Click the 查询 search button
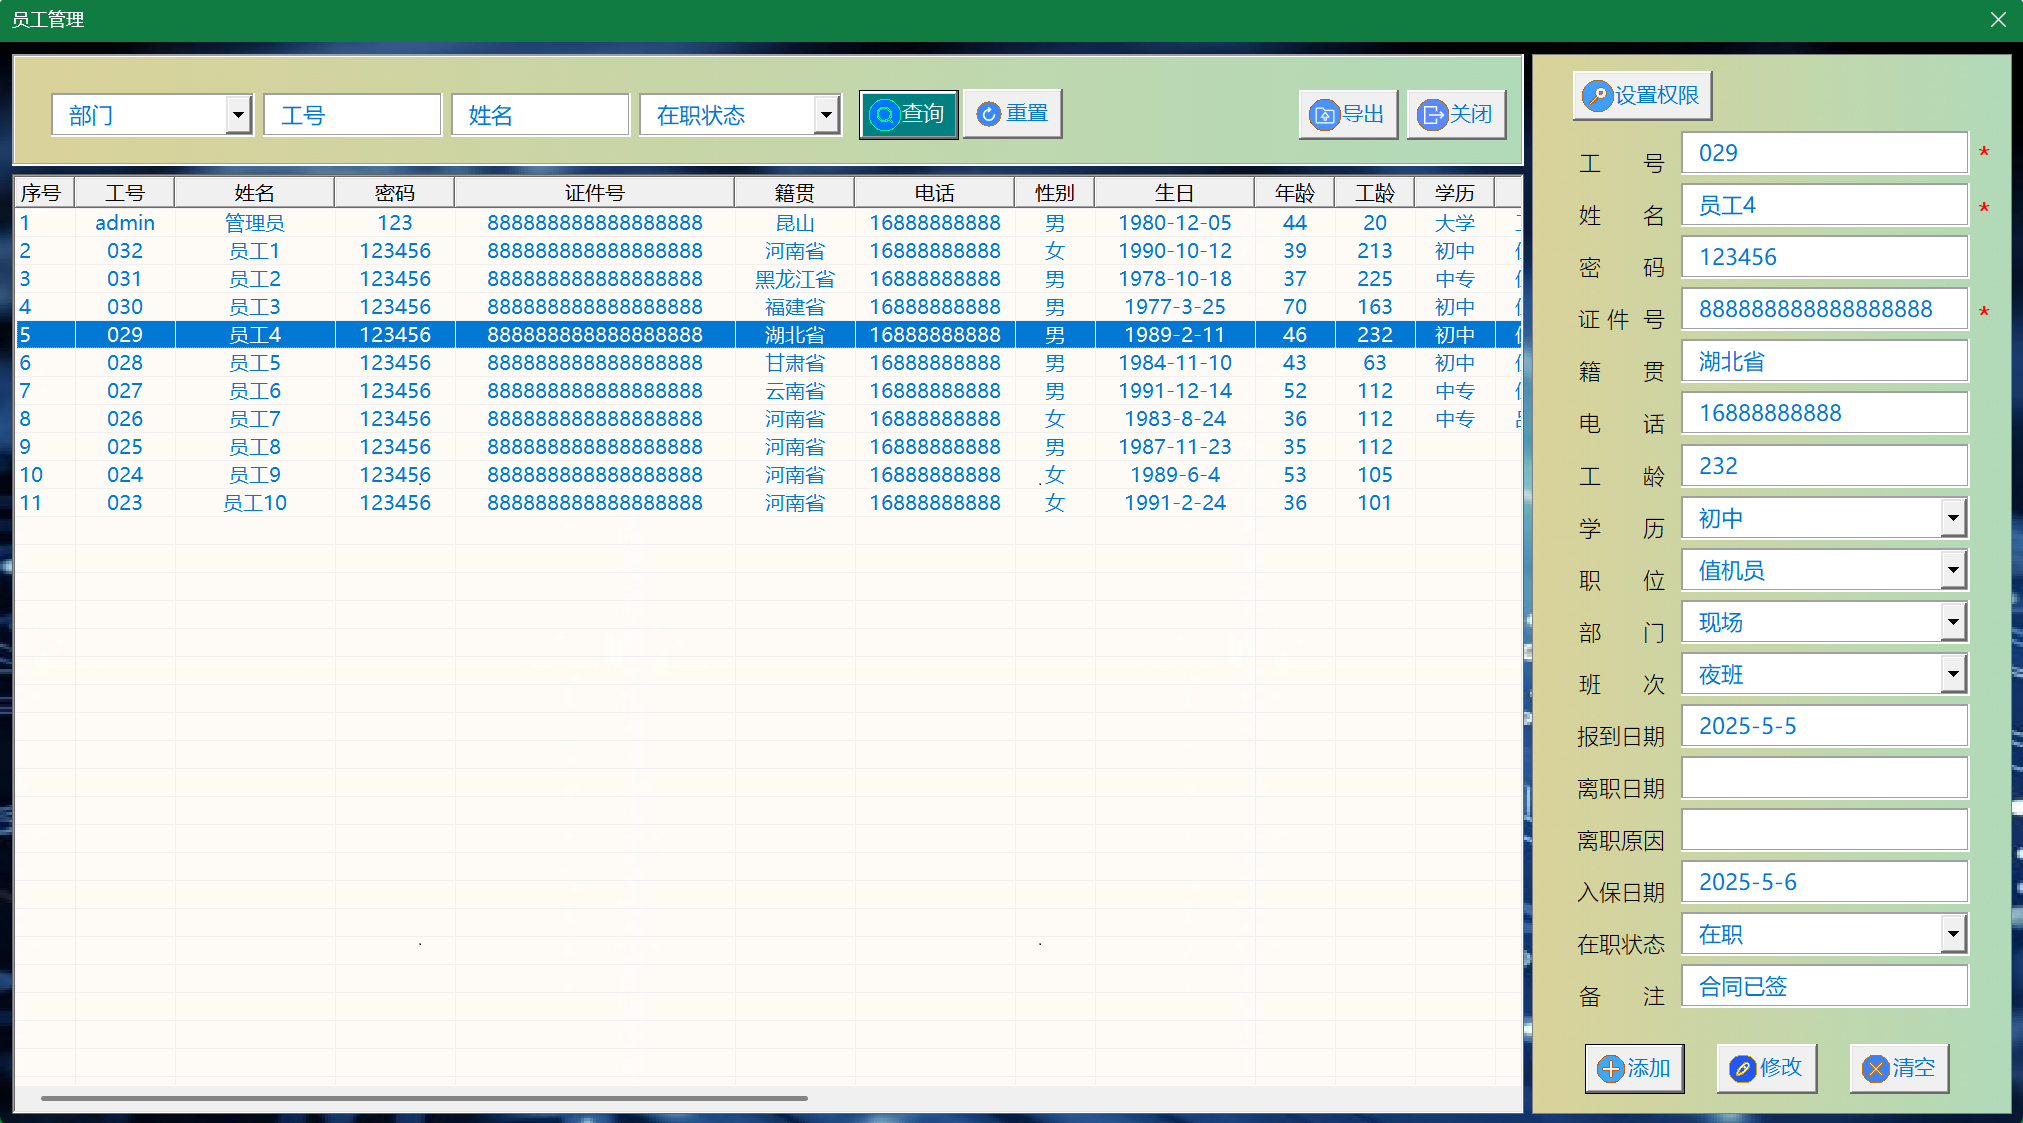 click(x=908, y=114)
